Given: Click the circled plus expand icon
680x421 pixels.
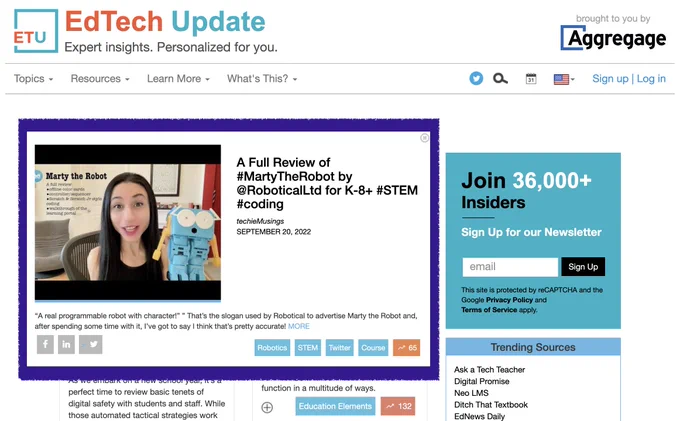Looking at the screenshot, I should coord(267,407).
